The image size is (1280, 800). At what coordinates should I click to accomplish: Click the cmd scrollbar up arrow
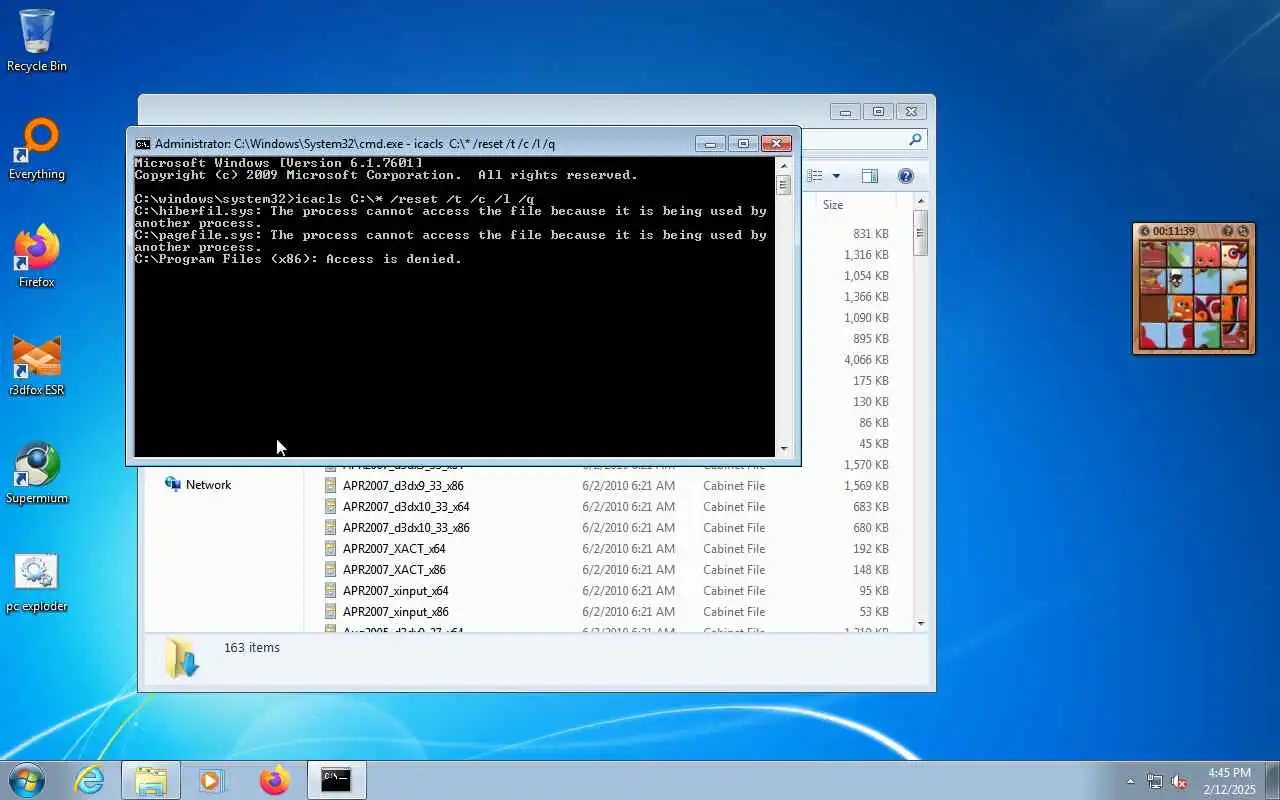[783, 165]
